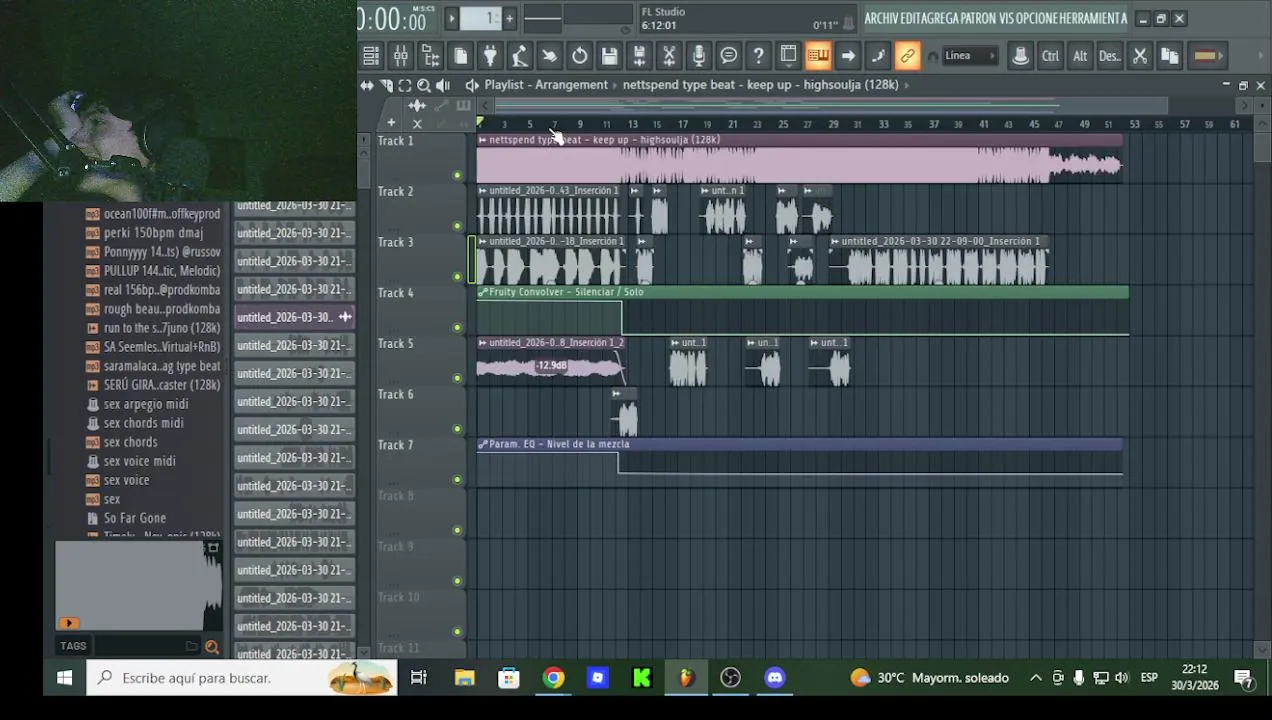Click the playlist speaker audition icon
1272x720 pixels.
[443, 85]
